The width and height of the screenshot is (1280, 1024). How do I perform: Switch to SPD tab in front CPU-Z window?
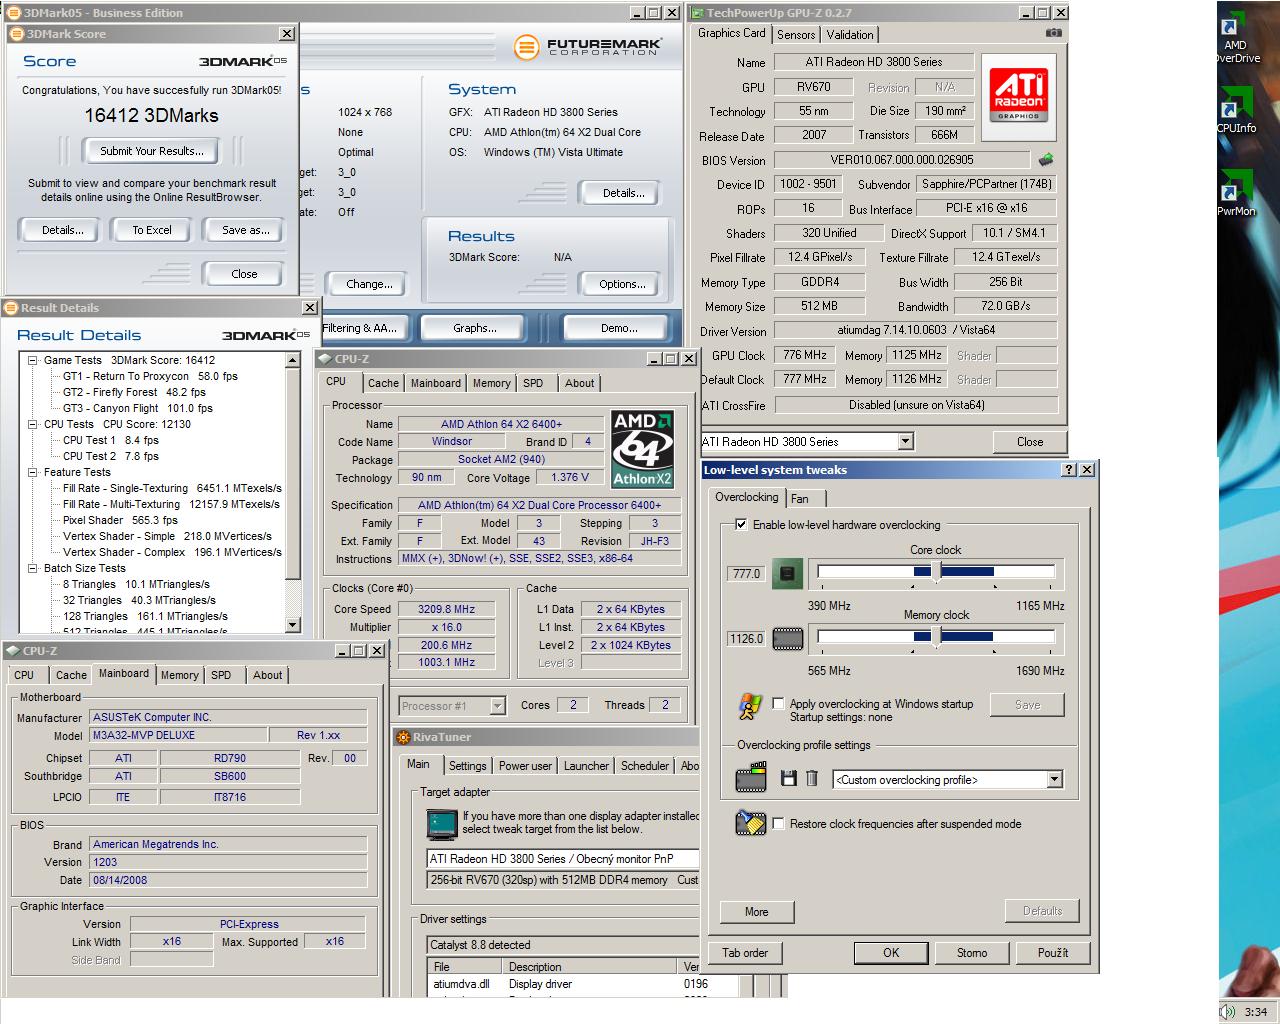pyautogui.click(x=533, y=383)
